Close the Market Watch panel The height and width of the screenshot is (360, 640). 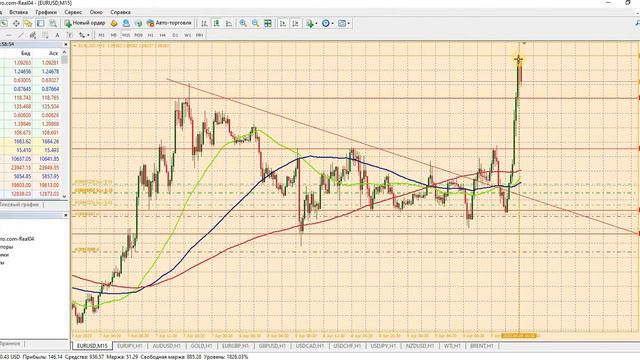66,44
